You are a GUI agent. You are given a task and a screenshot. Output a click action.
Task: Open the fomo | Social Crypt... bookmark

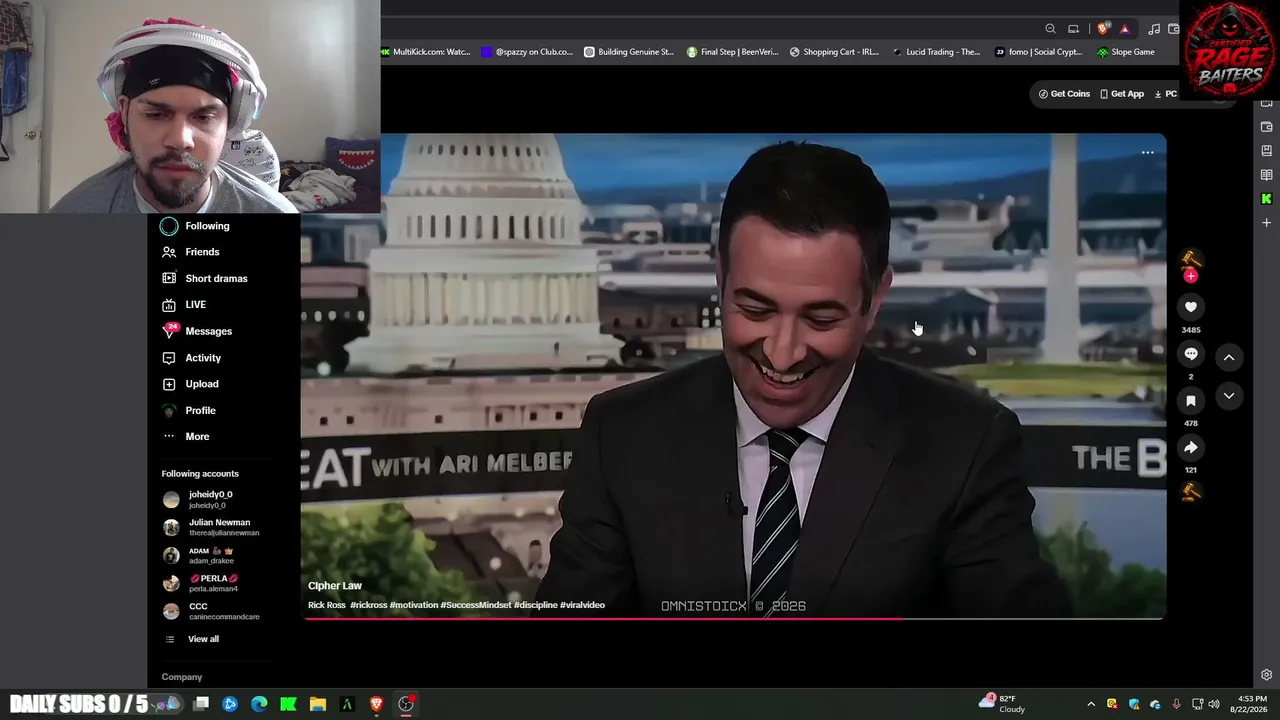1039,52
